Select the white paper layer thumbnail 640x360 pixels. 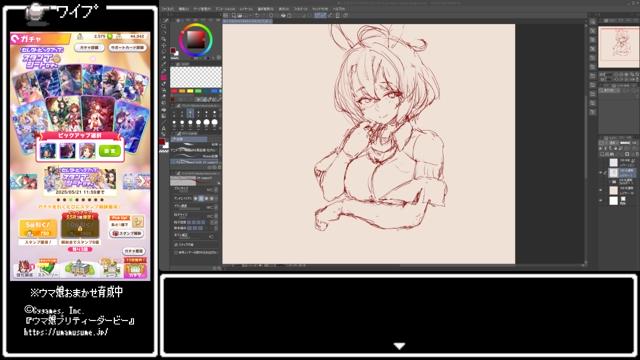click(x=613, y=200)
